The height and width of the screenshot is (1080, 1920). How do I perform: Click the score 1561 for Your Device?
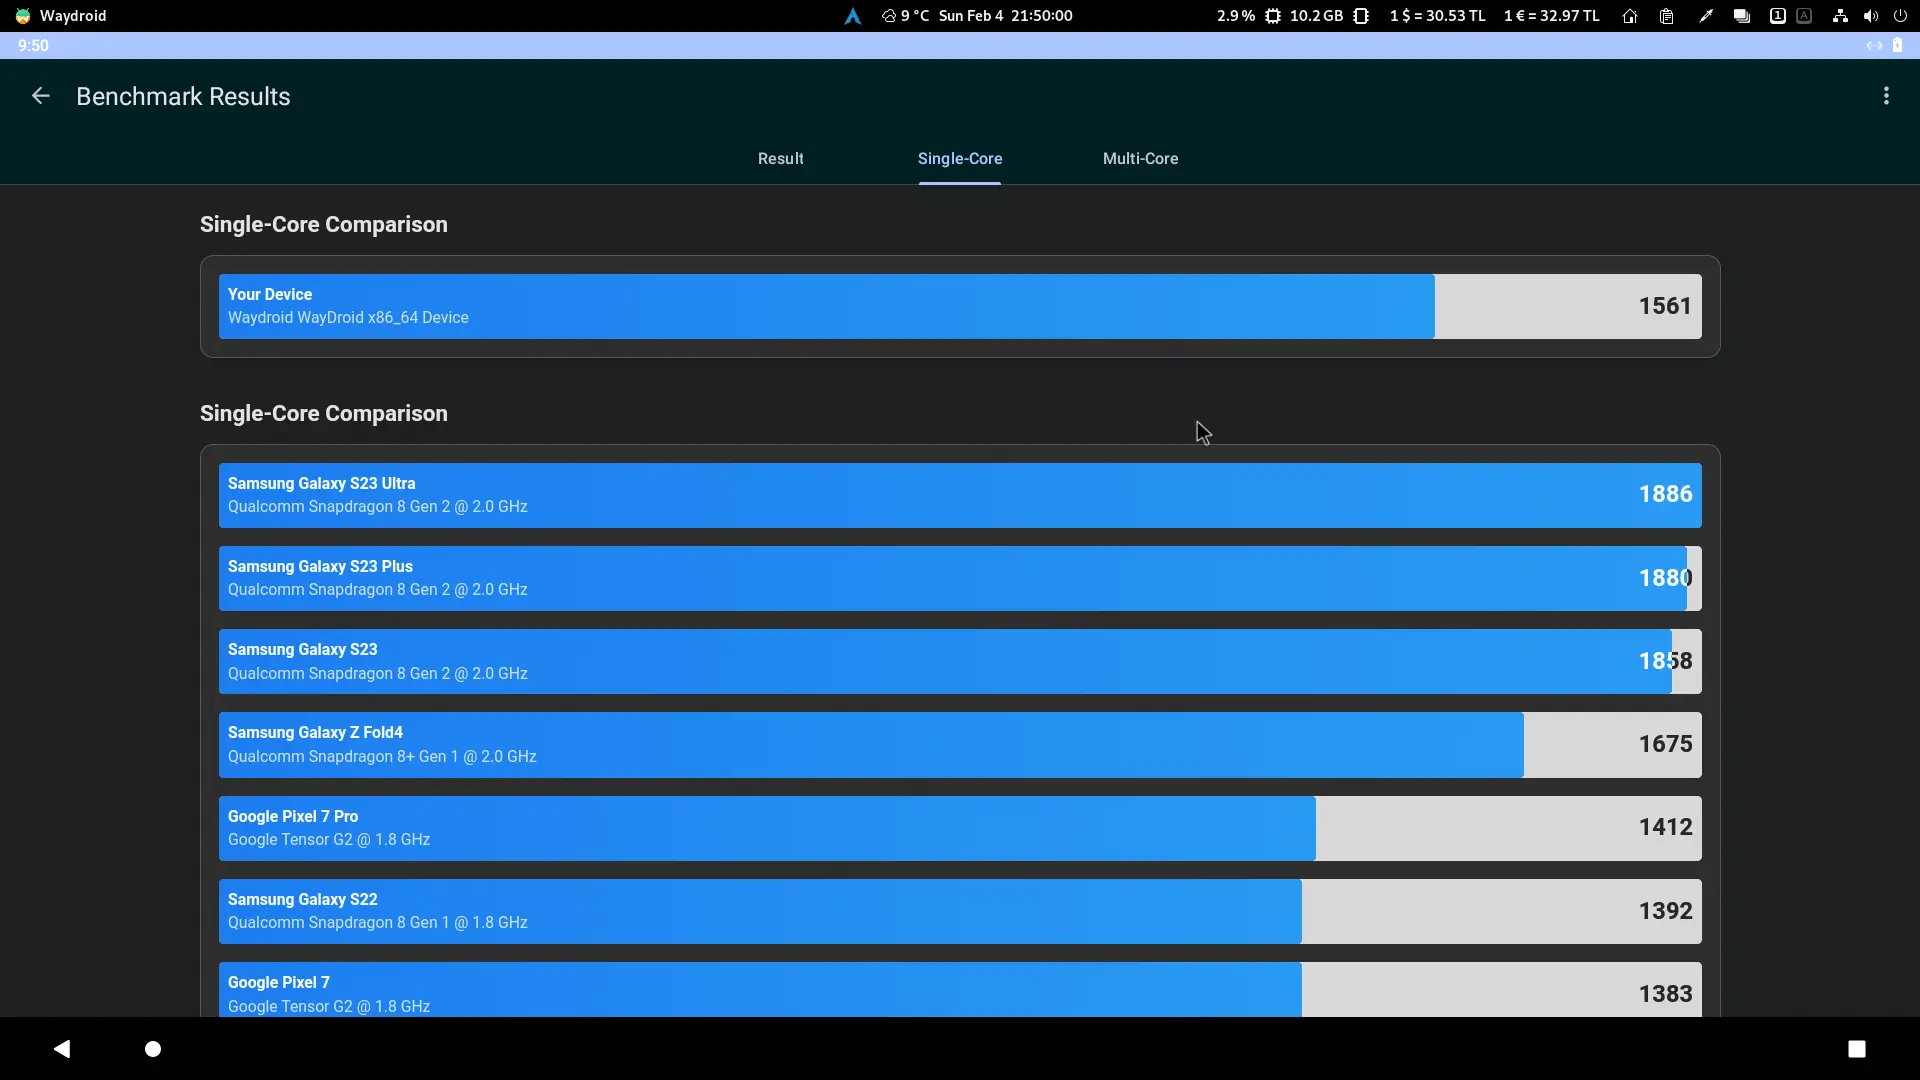coord(1664,306)
